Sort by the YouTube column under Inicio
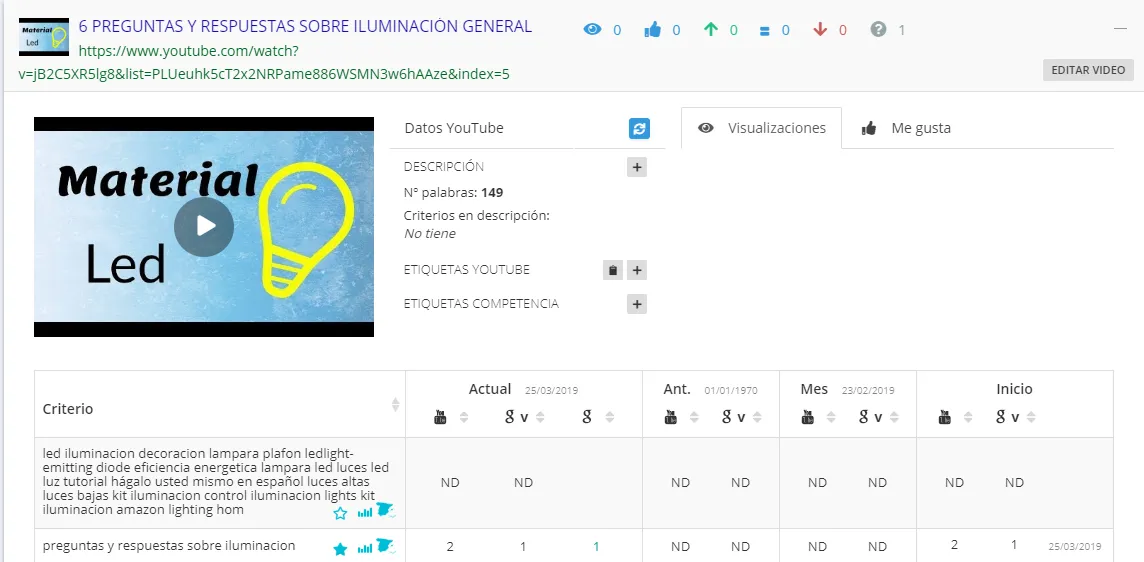 tap(967, 417)
